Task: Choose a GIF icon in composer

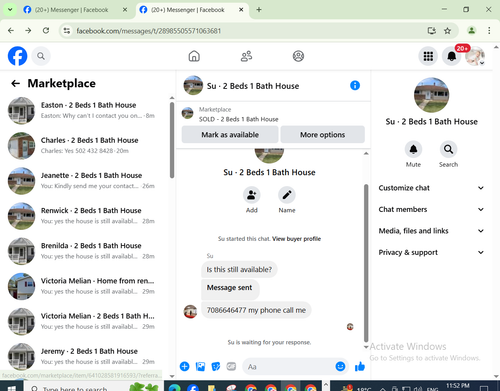Action: [x=231, y=367]
